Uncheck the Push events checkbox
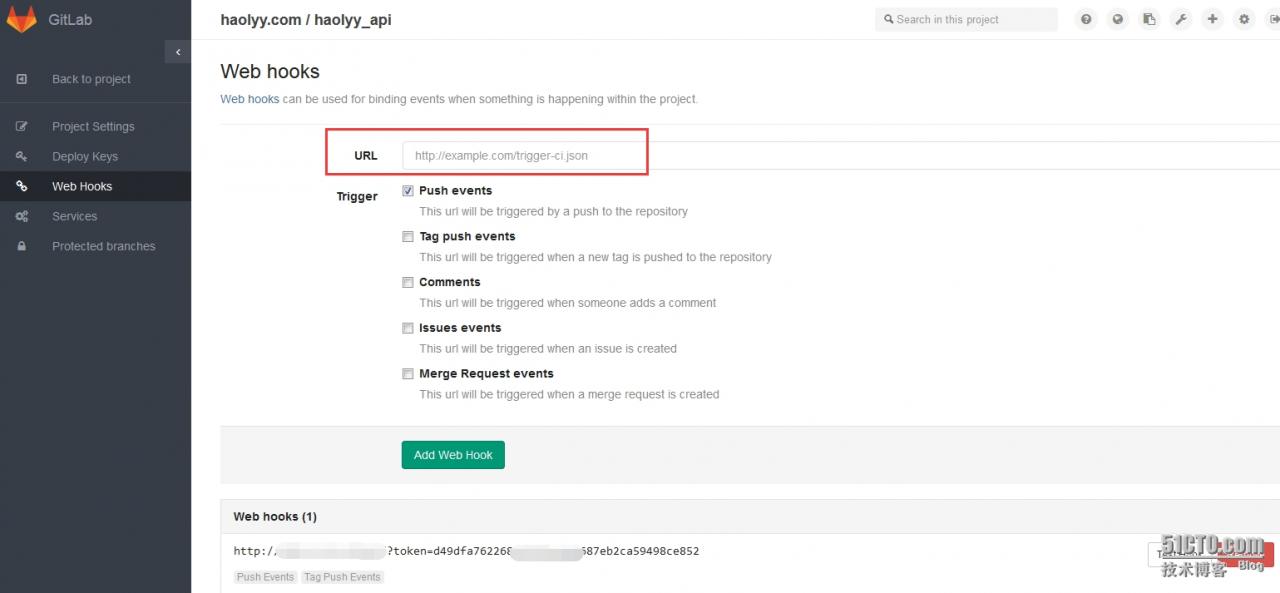The image size is (1280, 593). [408, 190]
